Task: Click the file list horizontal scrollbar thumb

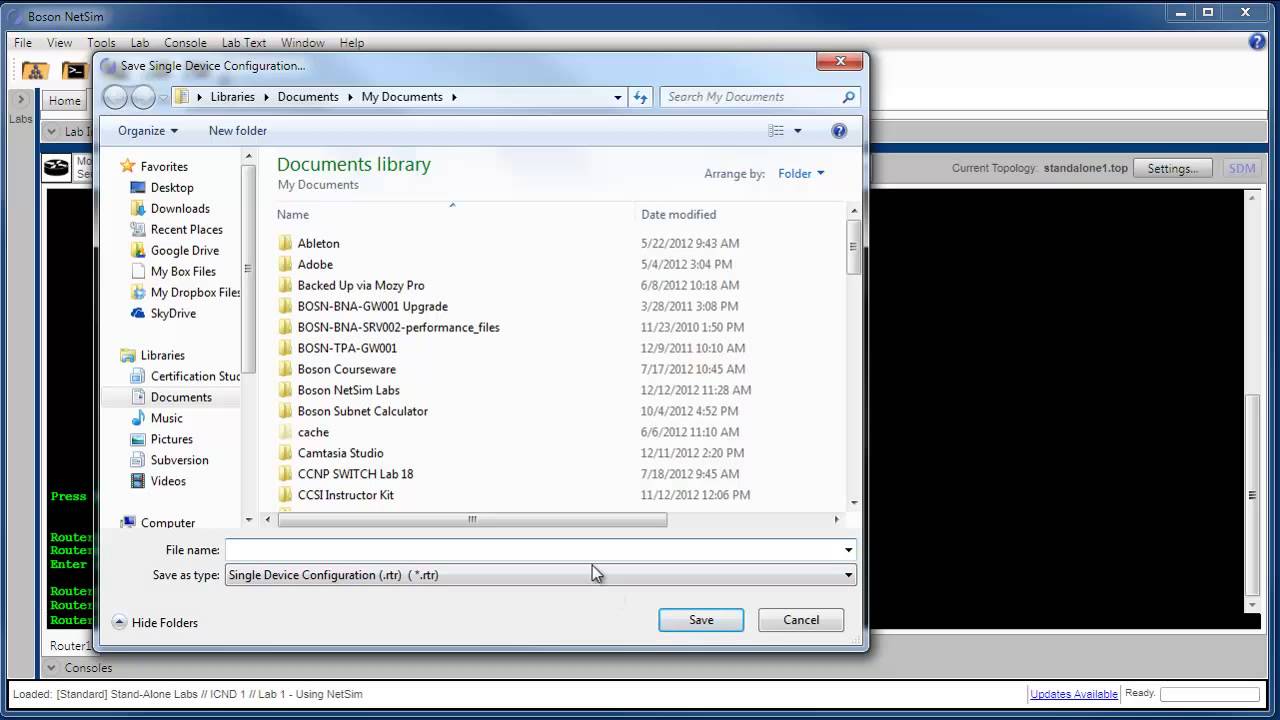Action: click(x=471, y=519)
